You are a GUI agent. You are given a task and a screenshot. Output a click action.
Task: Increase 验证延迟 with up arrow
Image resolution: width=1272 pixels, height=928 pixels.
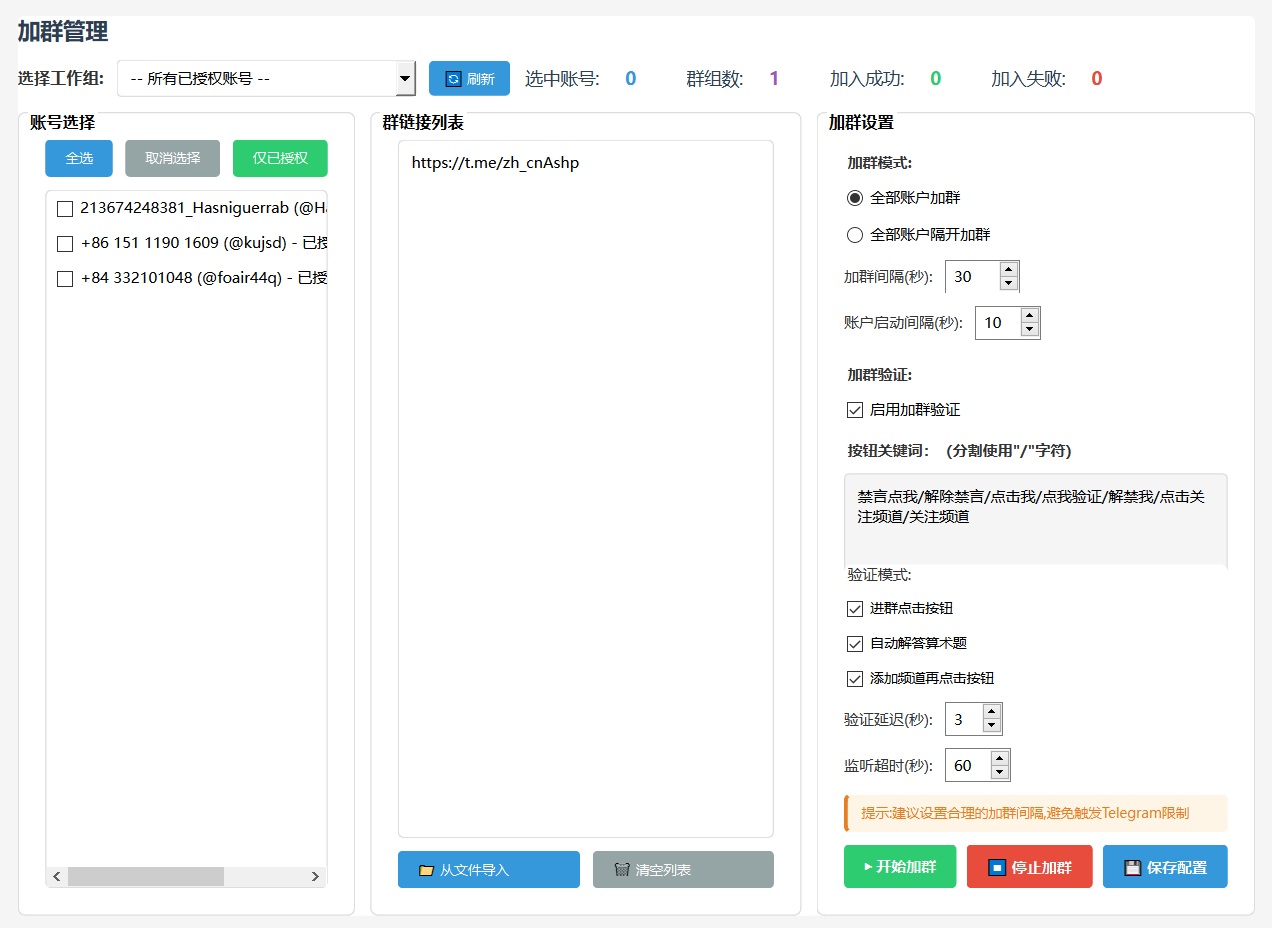pyautogui.click(x=991, y=712)
